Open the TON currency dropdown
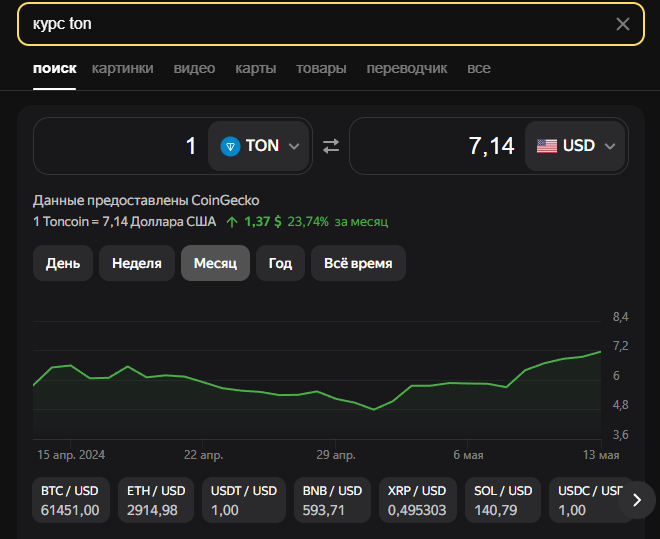660x539 pixels. [x=258, y=146]
